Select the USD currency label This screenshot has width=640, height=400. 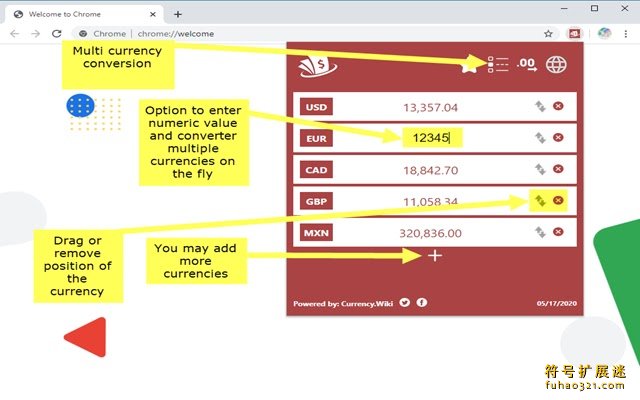pos(316,107)
